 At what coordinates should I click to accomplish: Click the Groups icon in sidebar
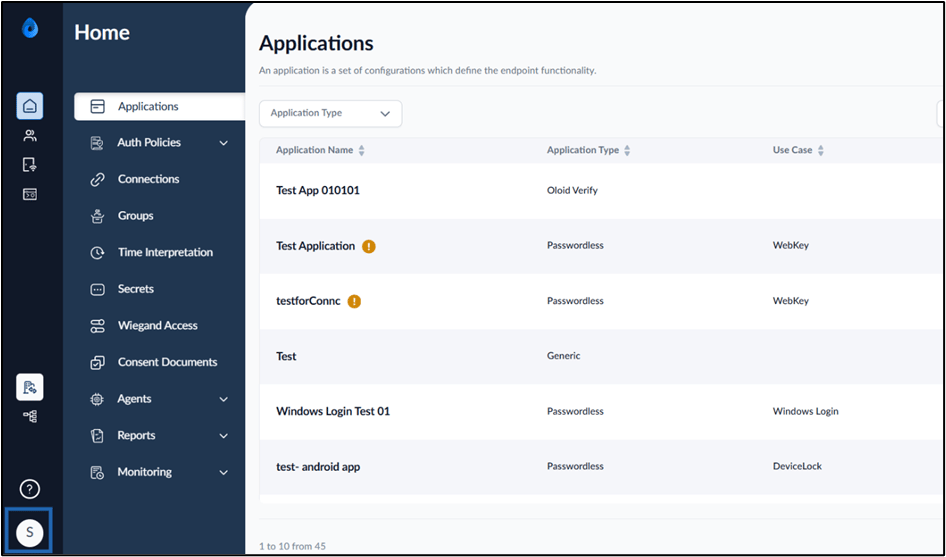click(97, 216)
